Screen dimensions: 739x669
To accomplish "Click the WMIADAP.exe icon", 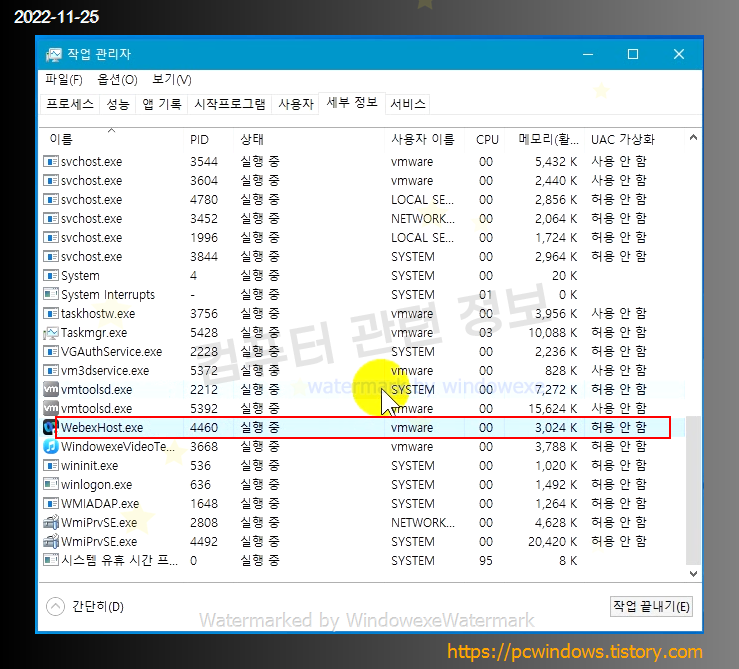I will point(50,503).
